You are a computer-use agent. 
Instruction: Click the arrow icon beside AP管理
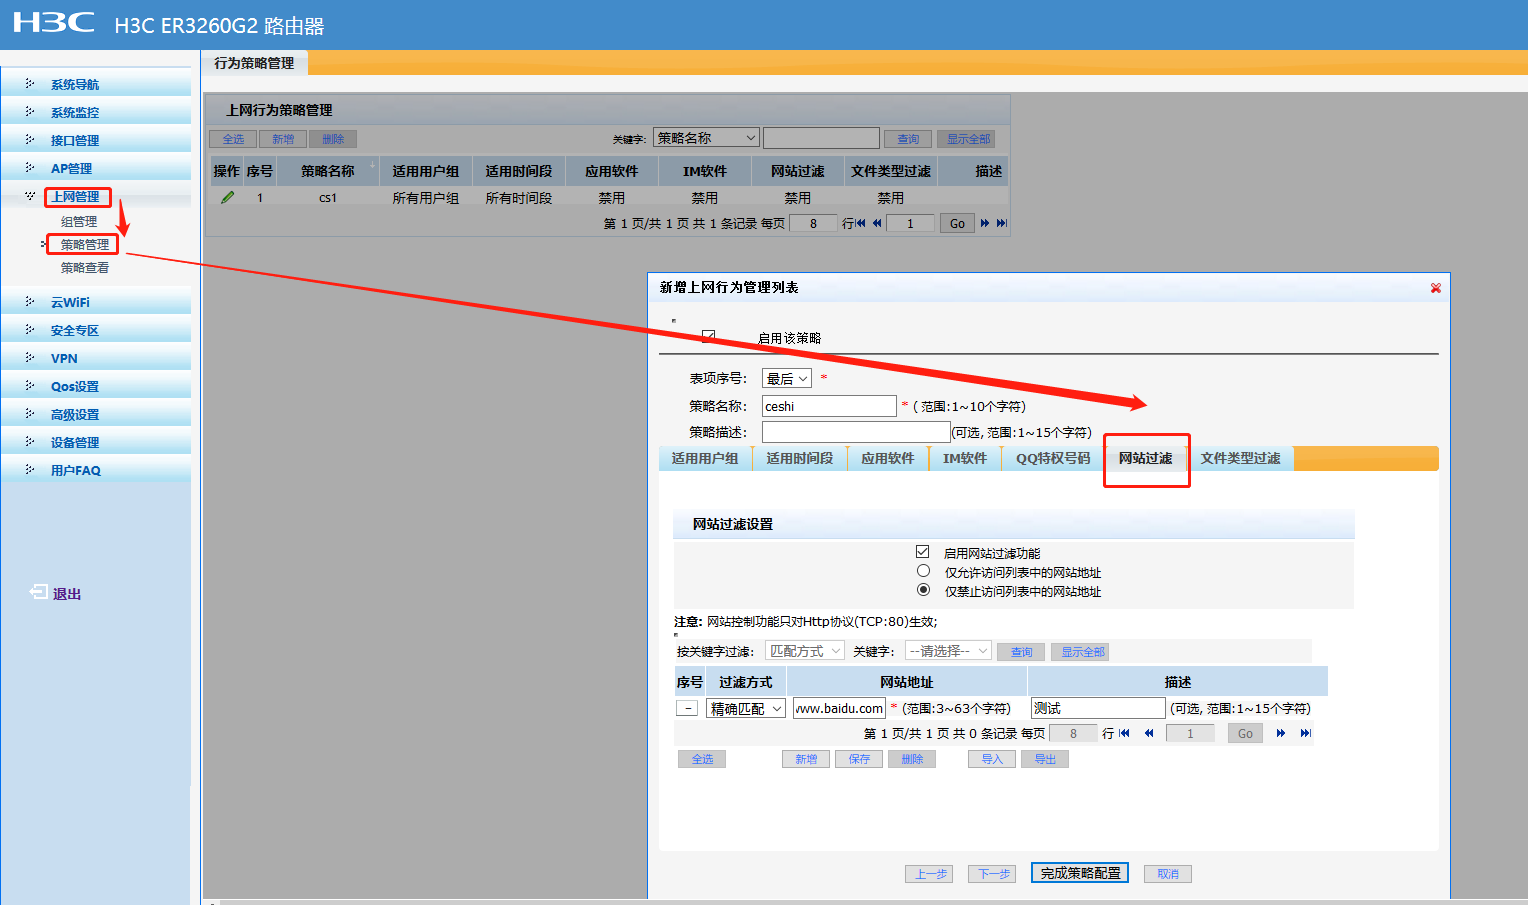click(30, 168)
